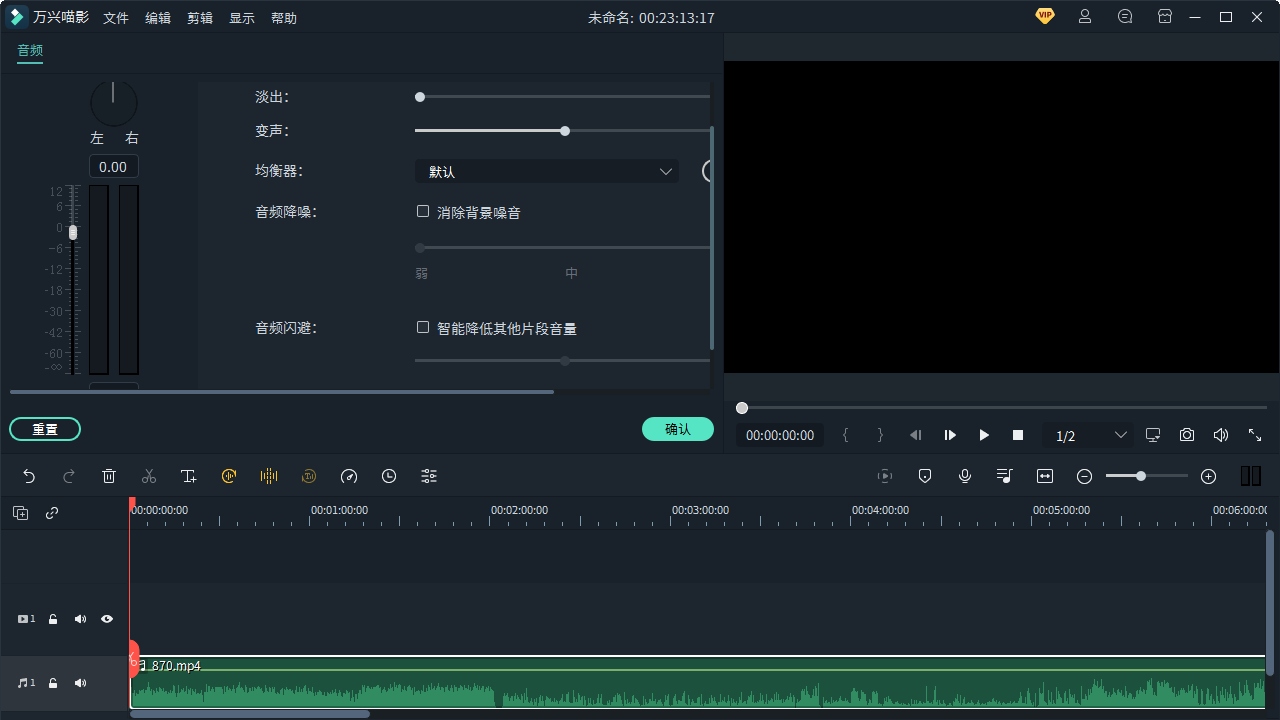Select the scissors split tool

(149, 476)
